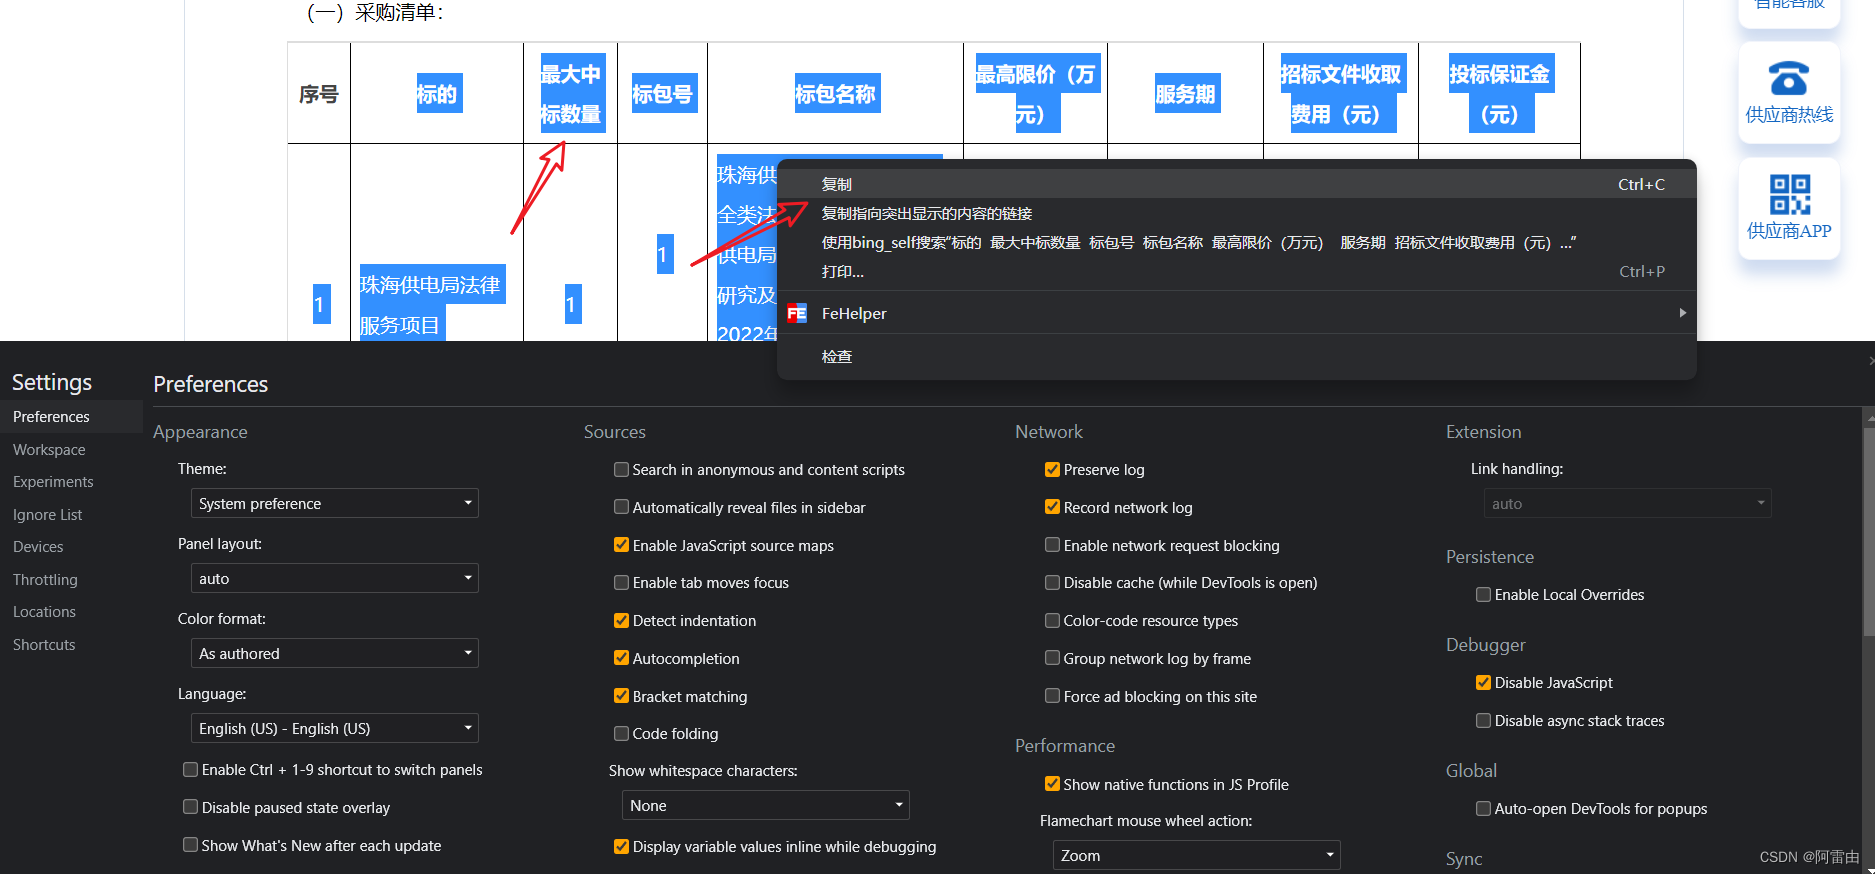Open the Color format dropdown showing As authored
The width and height of the screenshot is (1875, 874).
point(334,653)
